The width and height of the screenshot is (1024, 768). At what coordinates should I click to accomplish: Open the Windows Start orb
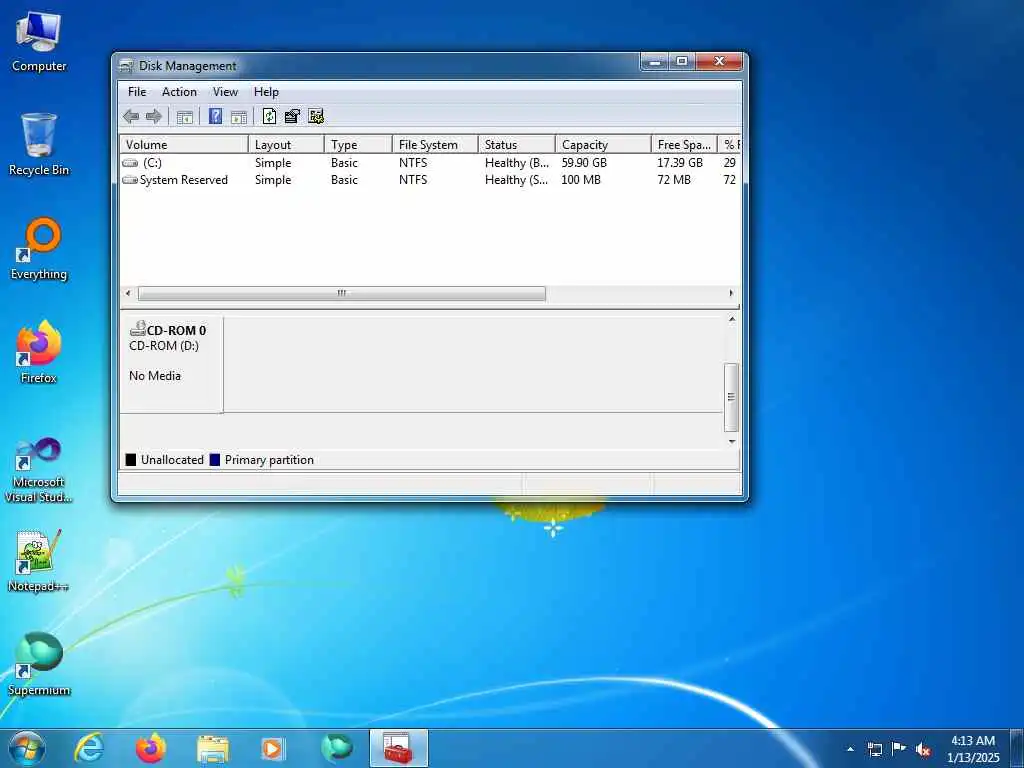click(x=27, y=748)
